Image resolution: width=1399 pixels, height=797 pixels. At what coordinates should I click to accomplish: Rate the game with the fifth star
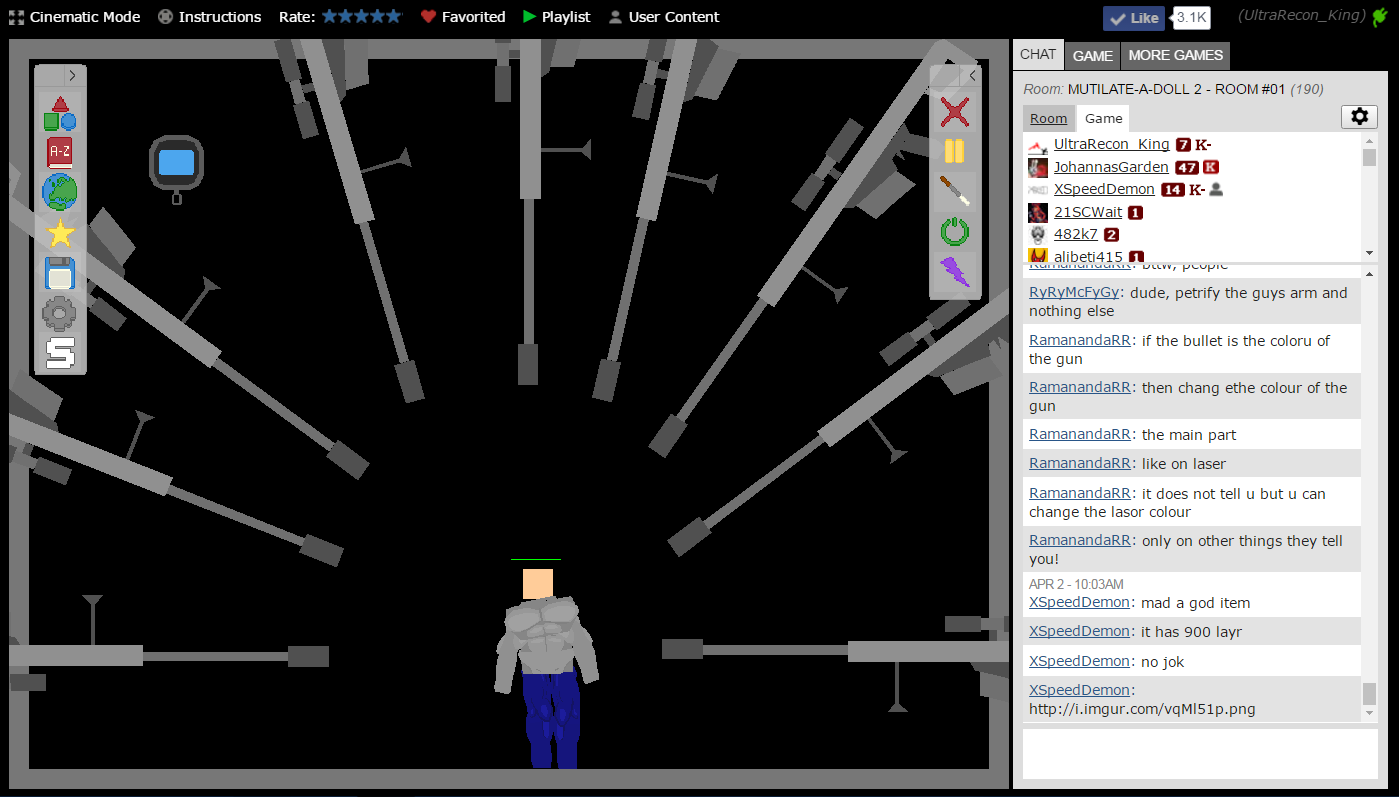pos(394,17)
